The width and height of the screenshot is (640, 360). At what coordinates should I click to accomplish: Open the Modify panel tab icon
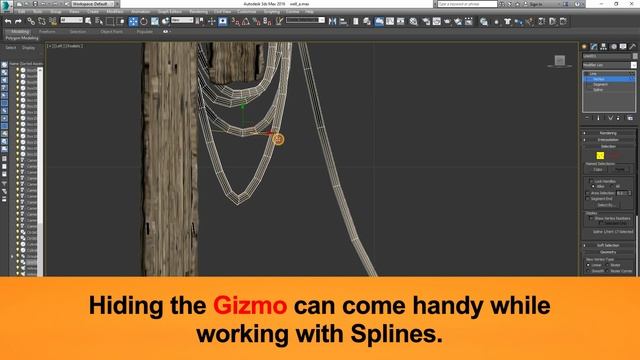pyautogui.click(x=593, y=47)
